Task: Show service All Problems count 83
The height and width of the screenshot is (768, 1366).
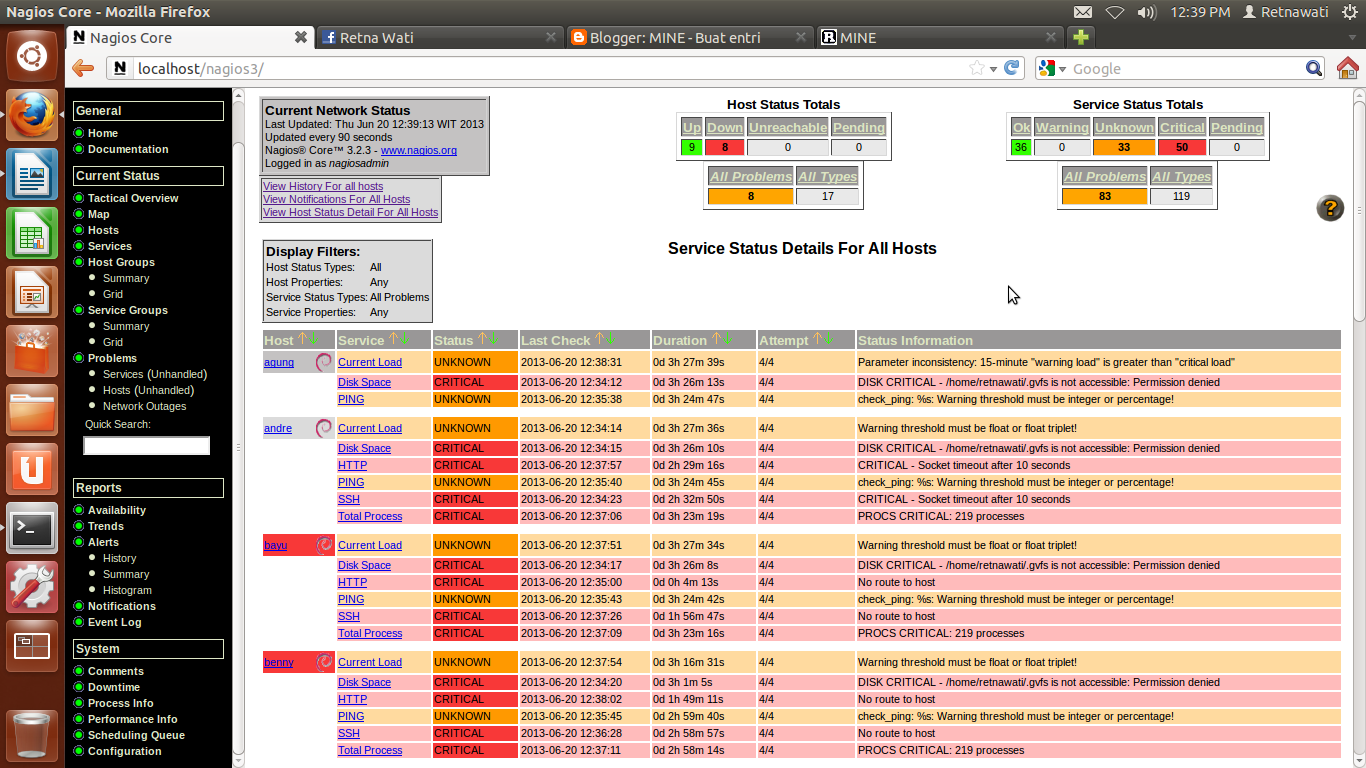Action: click(x=1104, y=196)
